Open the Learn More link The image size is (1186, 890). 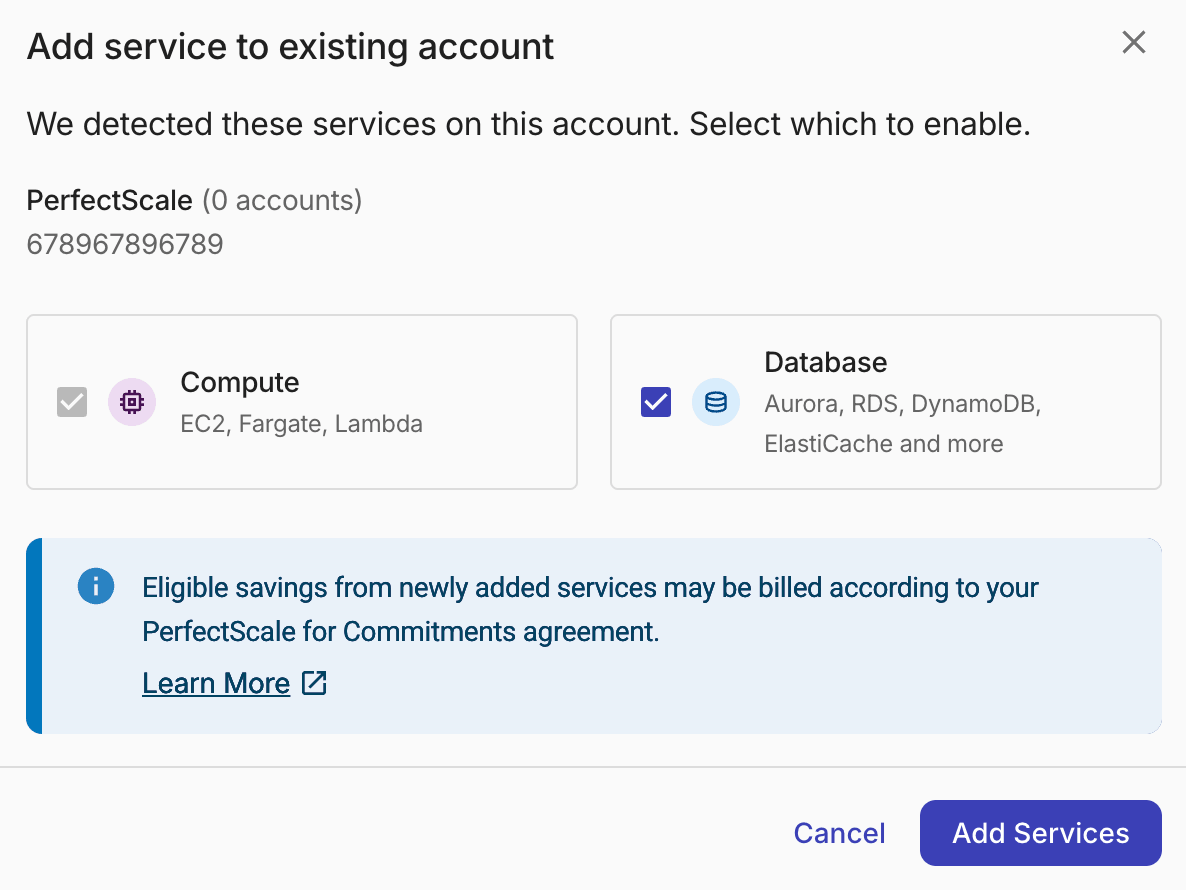(216, 683)
